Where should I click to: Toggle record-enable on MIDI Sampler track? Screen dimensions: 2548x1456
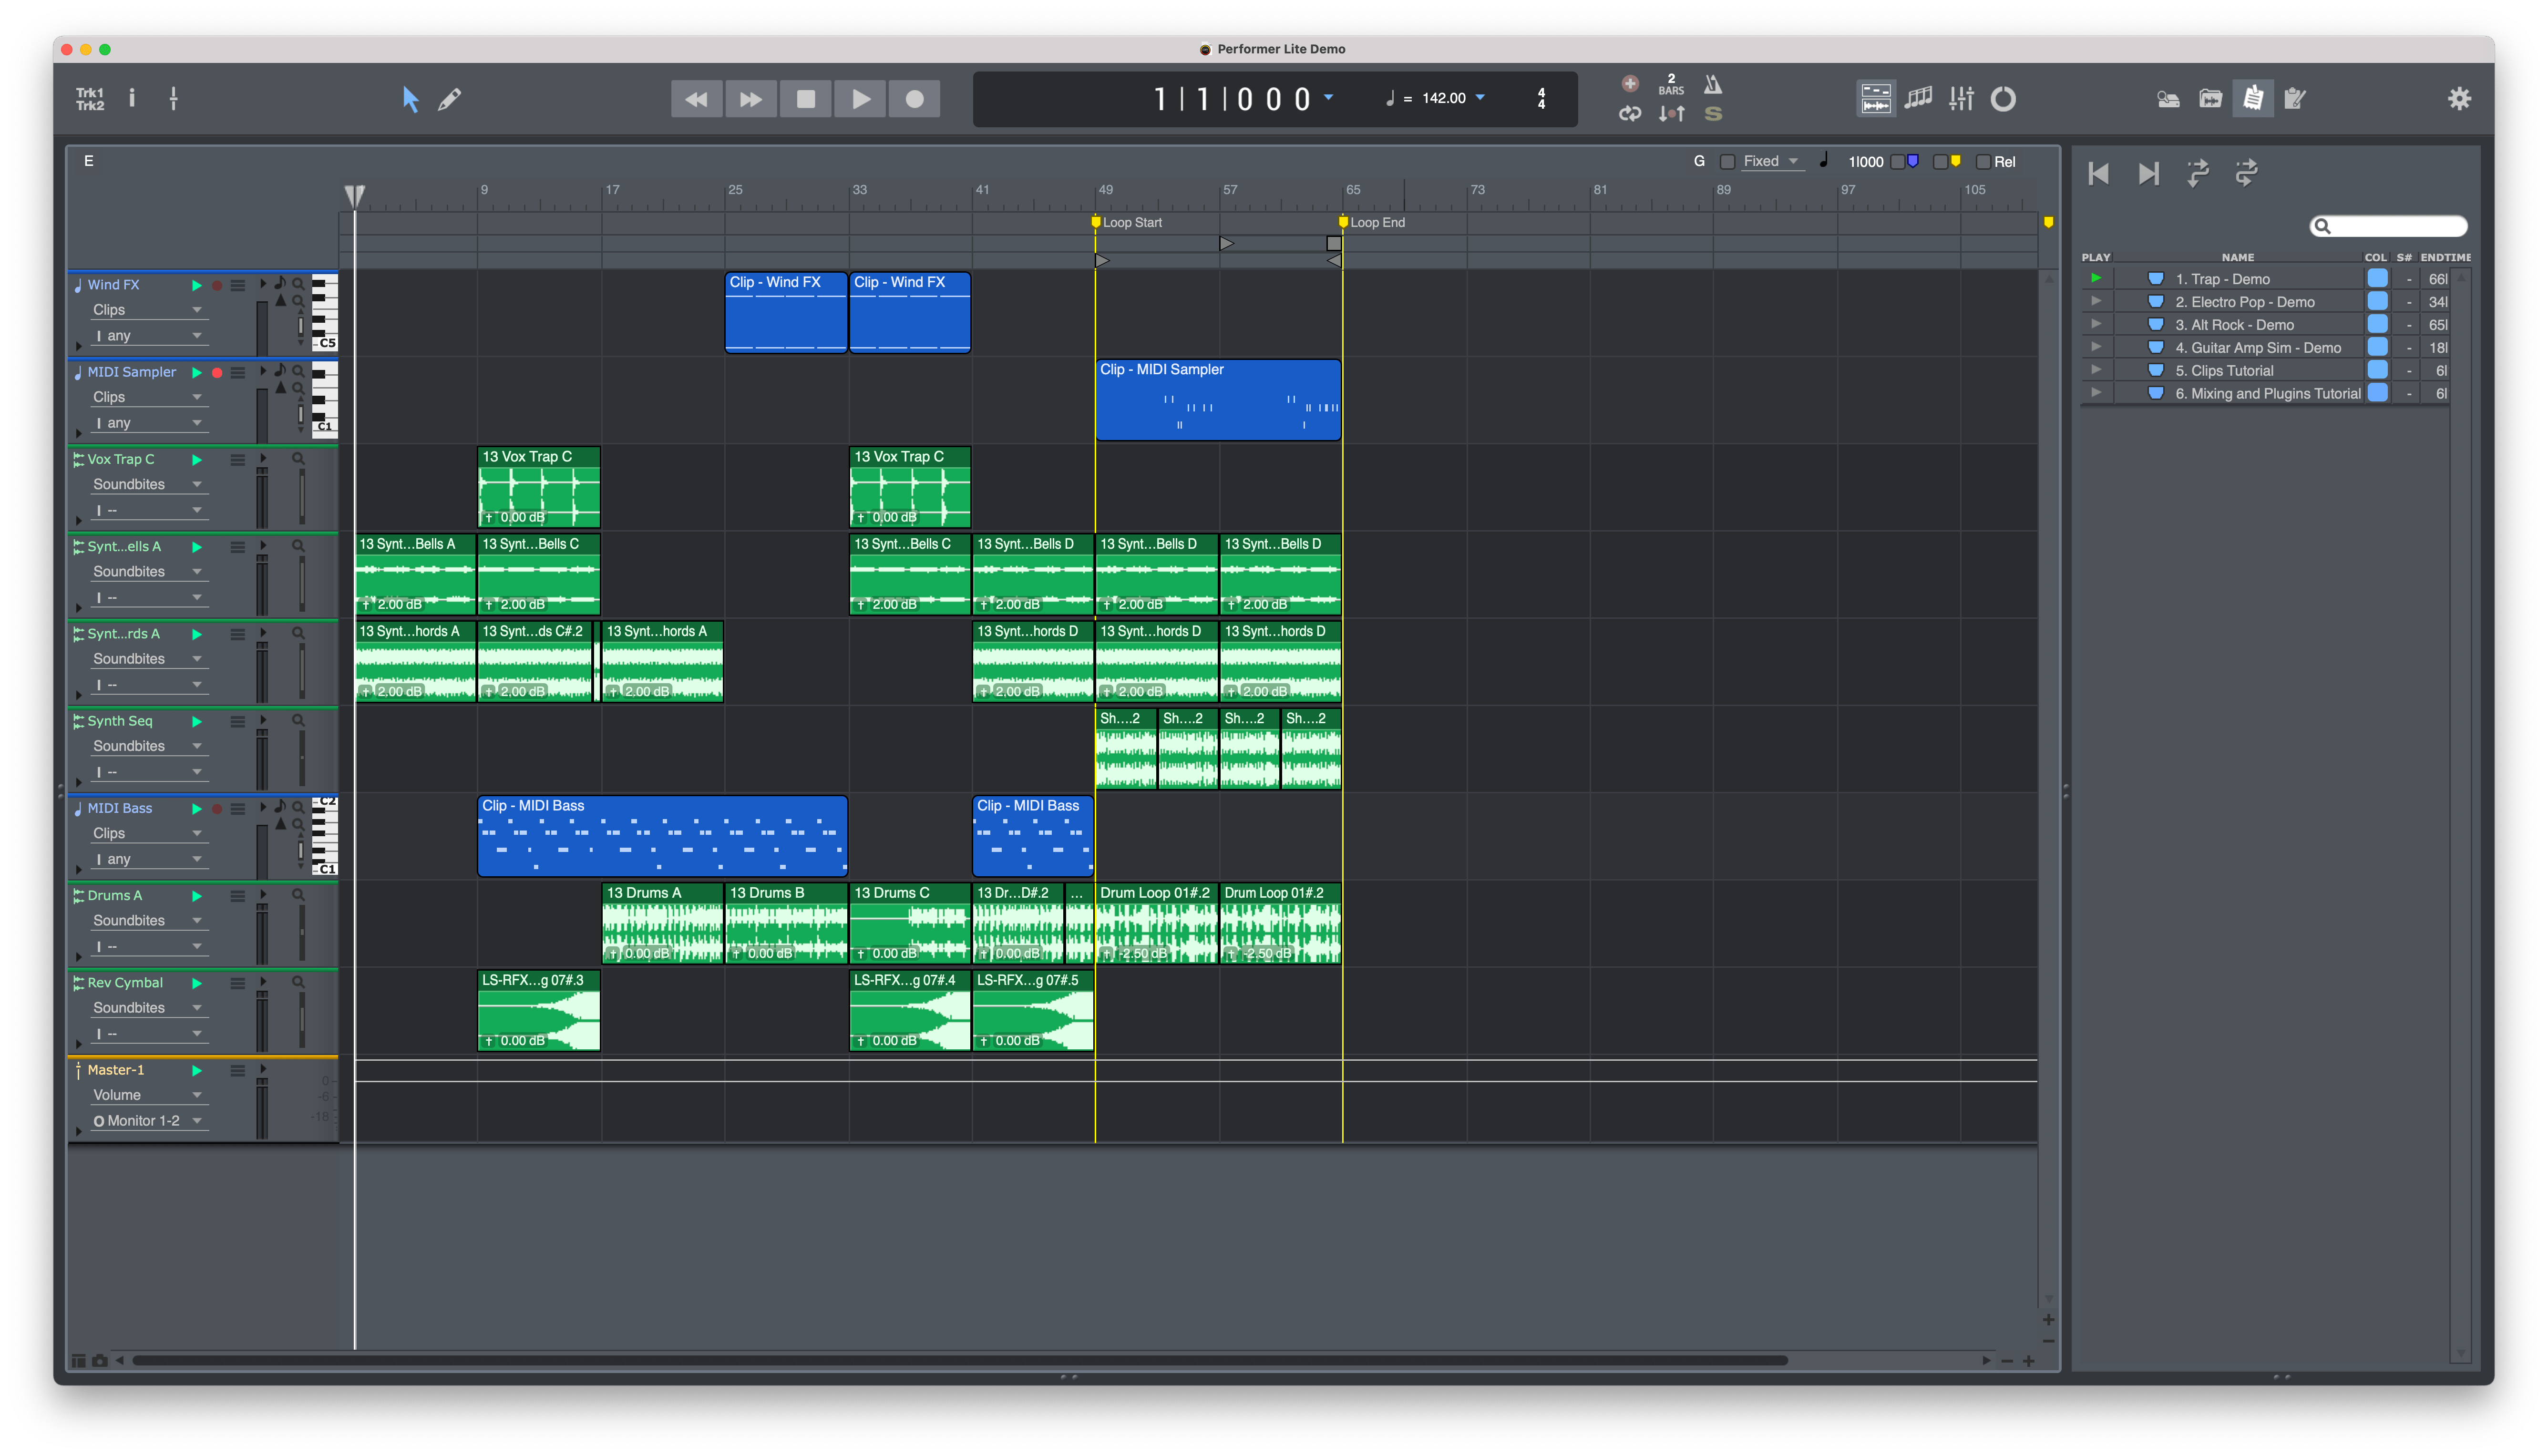pyautogui.click(x=217, y=373)
